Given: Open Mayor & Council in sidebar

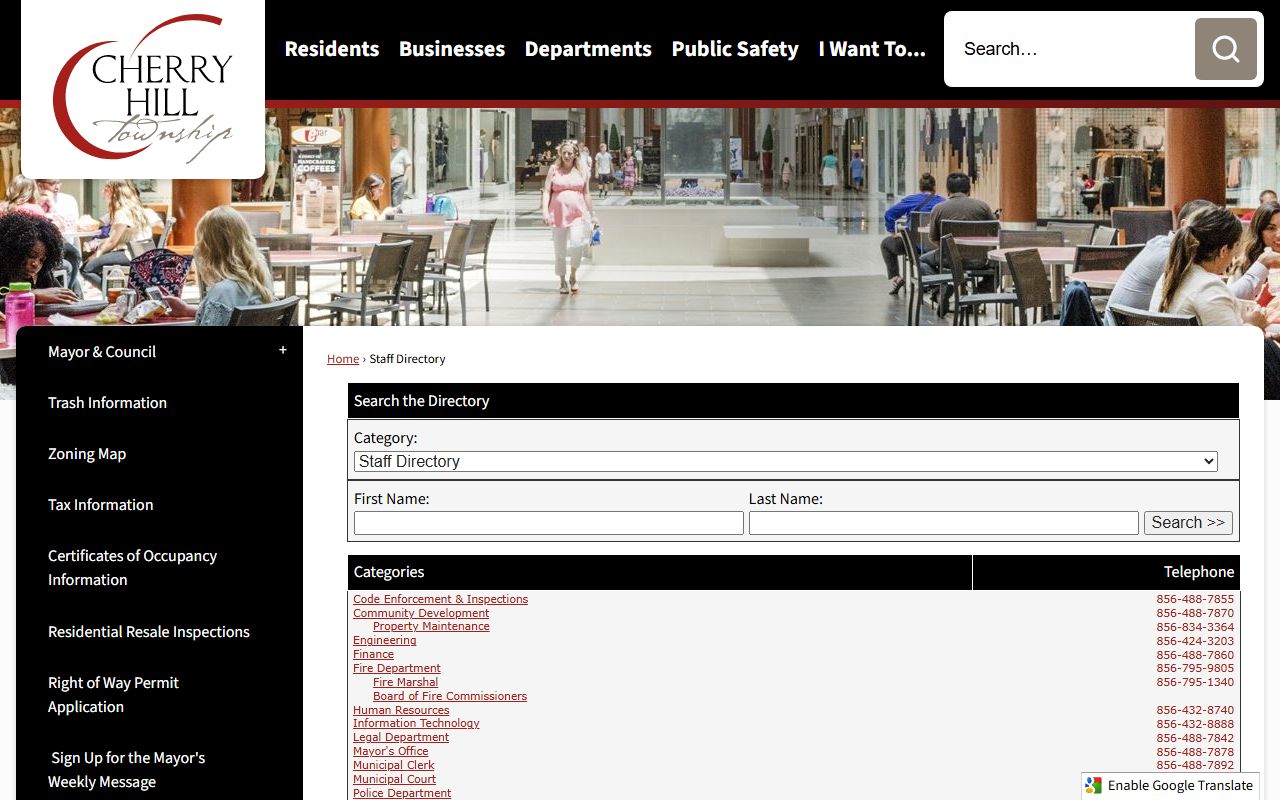Looking at the screenshot, I should (x=102, y=352).
